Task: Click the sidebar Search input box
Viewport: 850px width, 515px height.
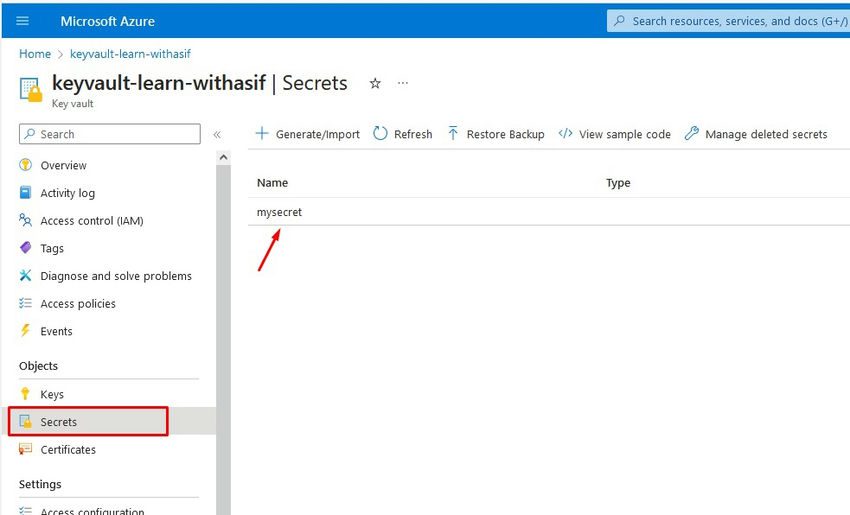Action: [110, 134]
